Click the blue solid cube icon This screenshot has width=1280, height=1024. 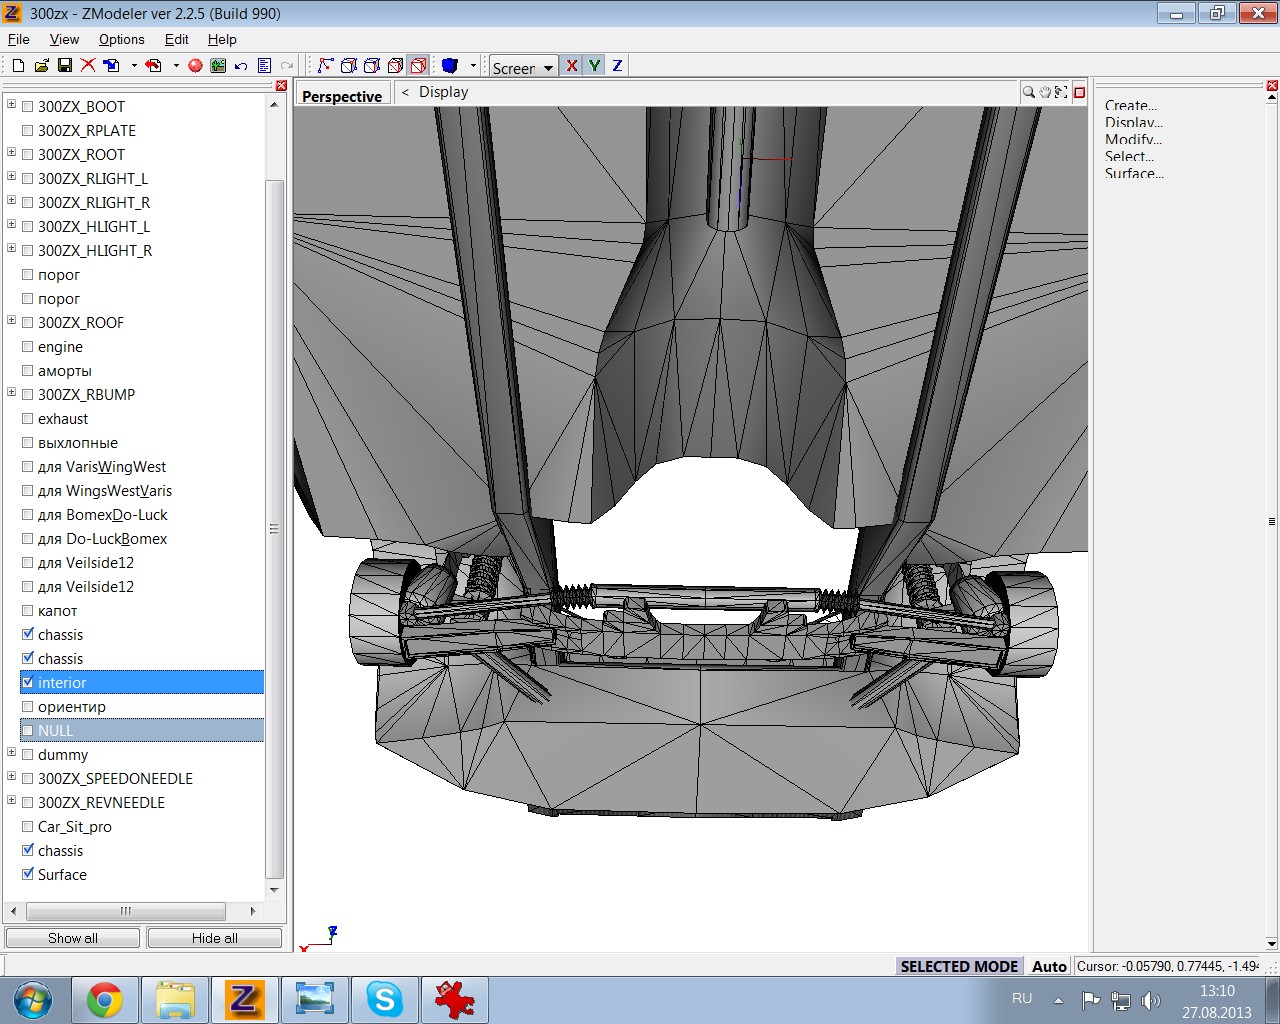point(450,65)
